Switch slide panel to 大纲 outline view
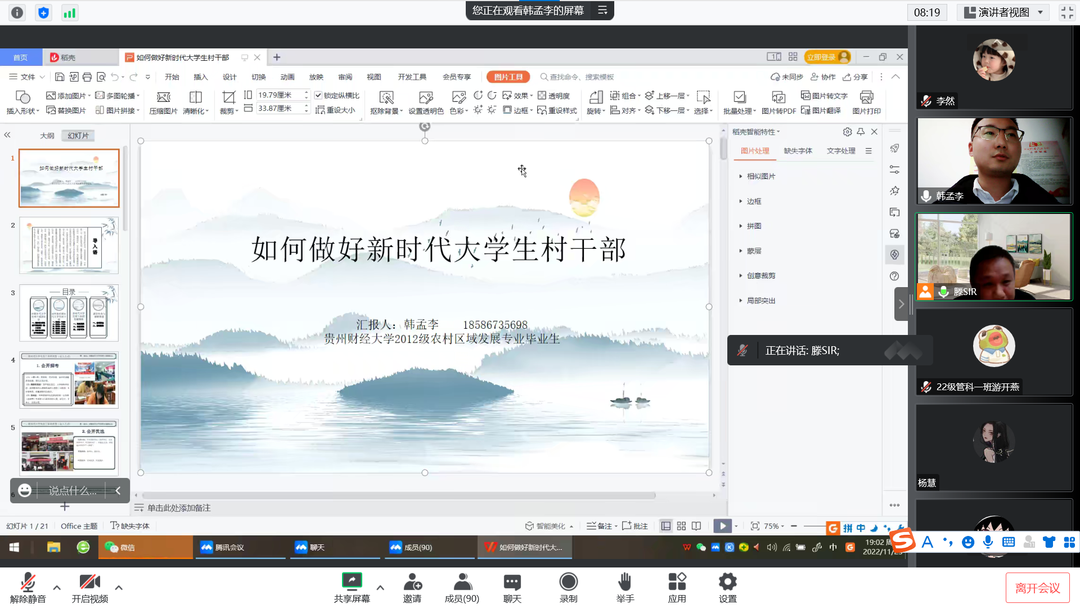1080x608 pixels. [47, 135]
